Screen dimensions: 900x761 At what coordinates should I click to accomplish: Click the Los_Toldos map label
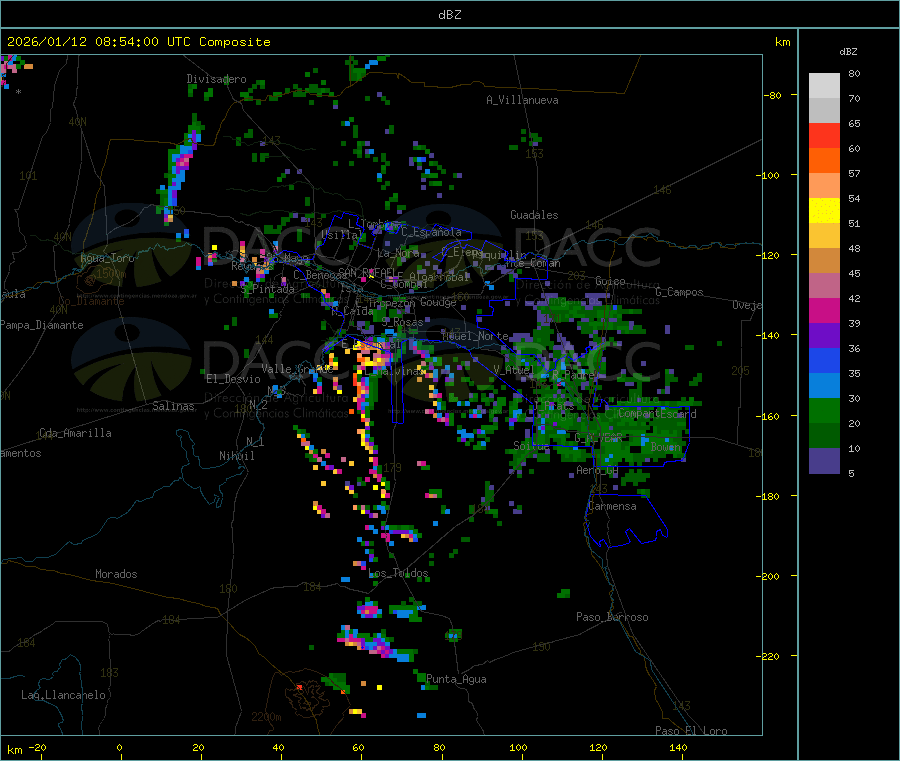point(398,573)
